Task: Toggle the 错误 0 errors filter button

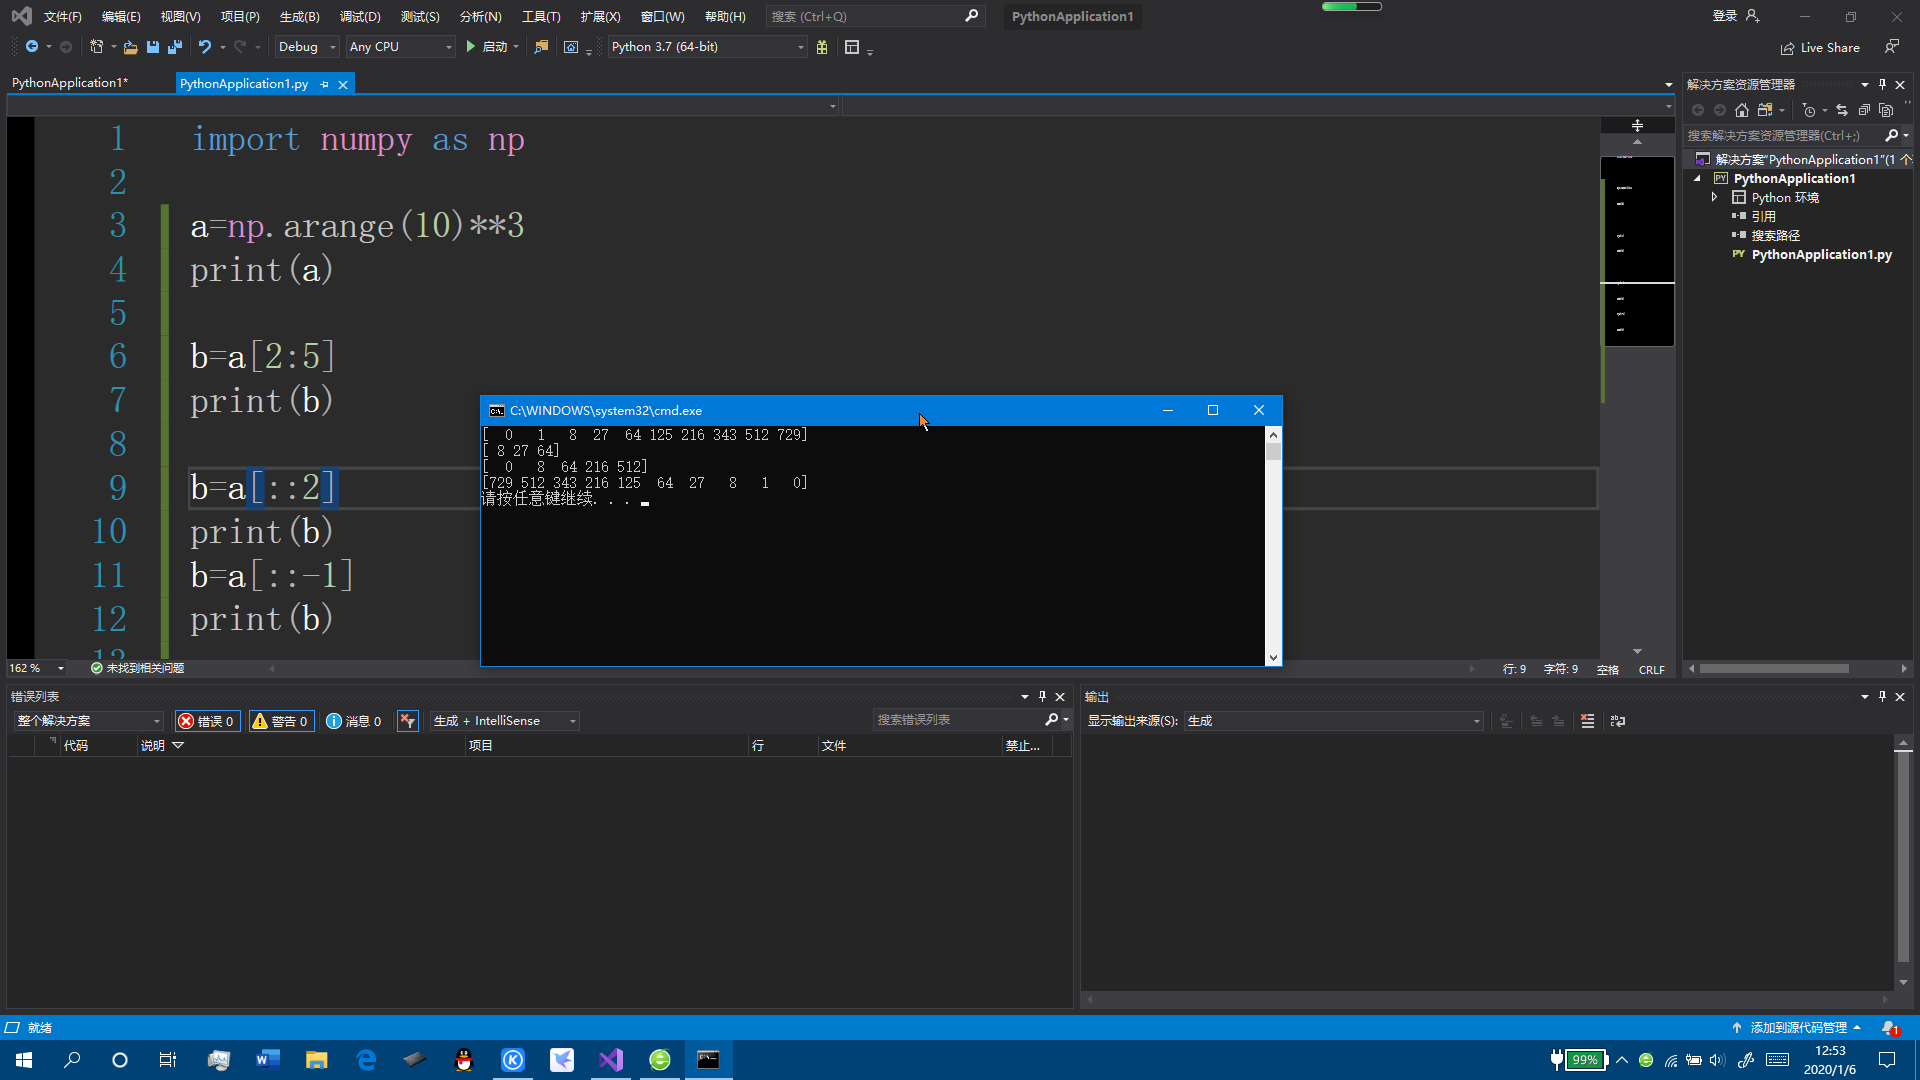Action: [x=207, y=720]
